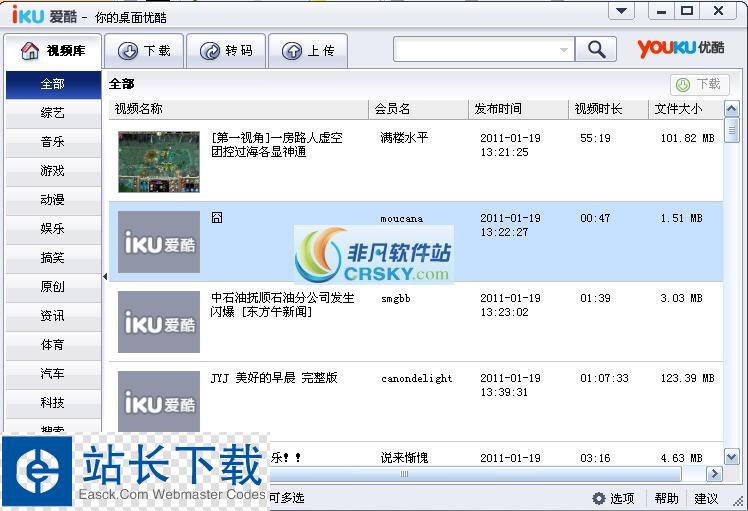
Task: Open the 上传 upload tab
Action: [308, 51]
